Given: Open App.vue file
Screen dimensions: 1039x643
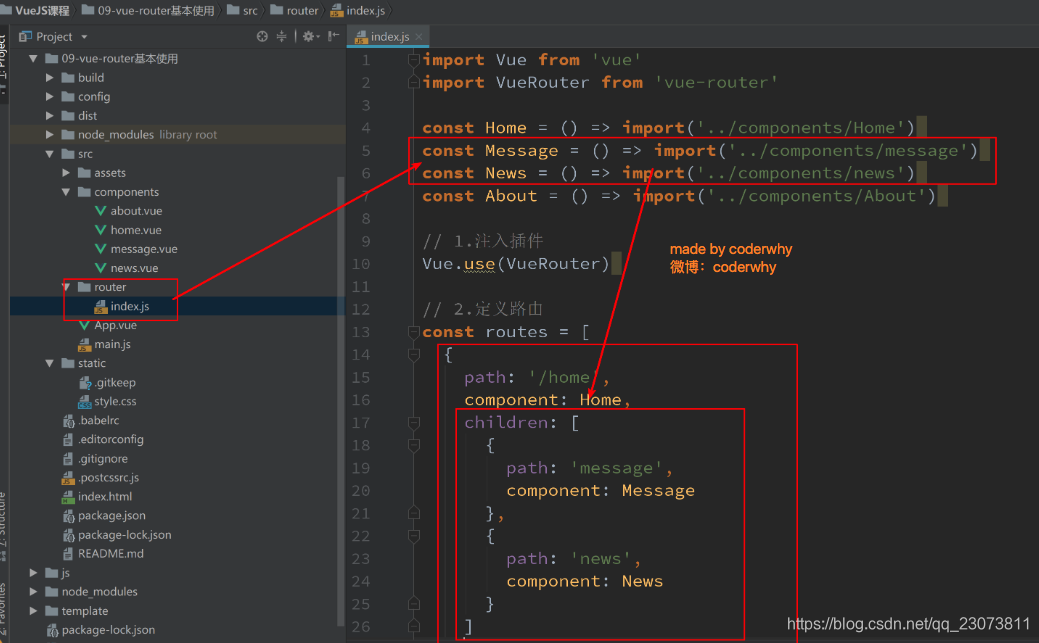Looking at the screenshot, I should click(x=115, y=325).
